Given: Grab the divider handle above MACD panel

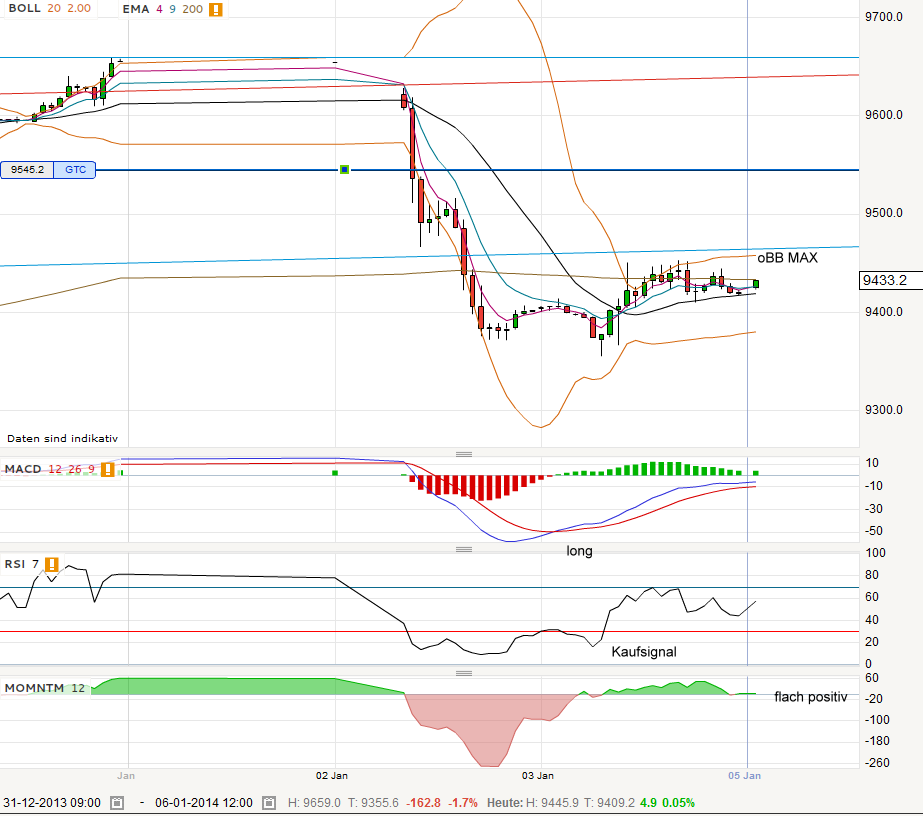Looking at the screenshot, I should (x=464, y=454).
